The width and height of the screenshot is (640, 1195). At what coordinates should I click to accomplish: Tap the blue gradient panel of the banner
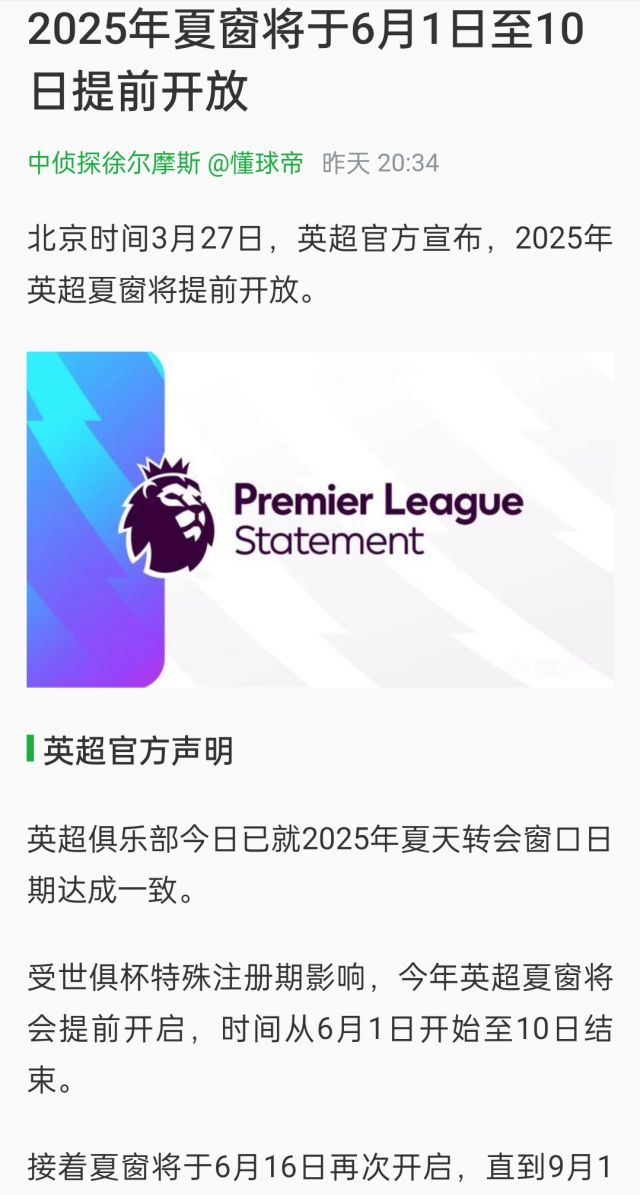click(x=95, y=519)
